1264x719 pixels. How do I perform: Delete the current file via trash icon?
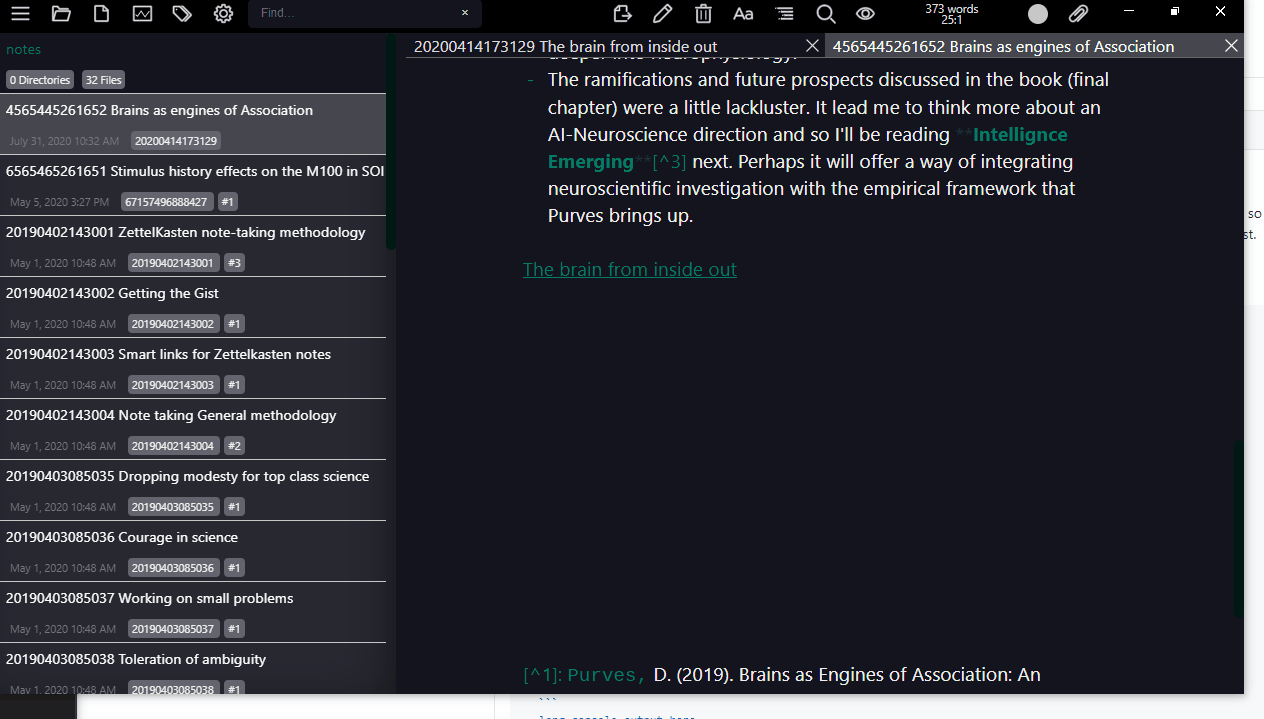coord(703,14)
